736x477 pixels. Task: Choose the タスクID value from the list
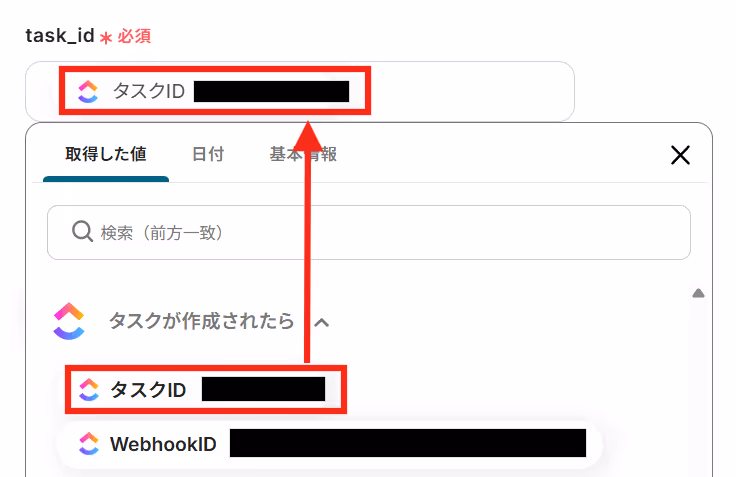(x=206, y=390)
